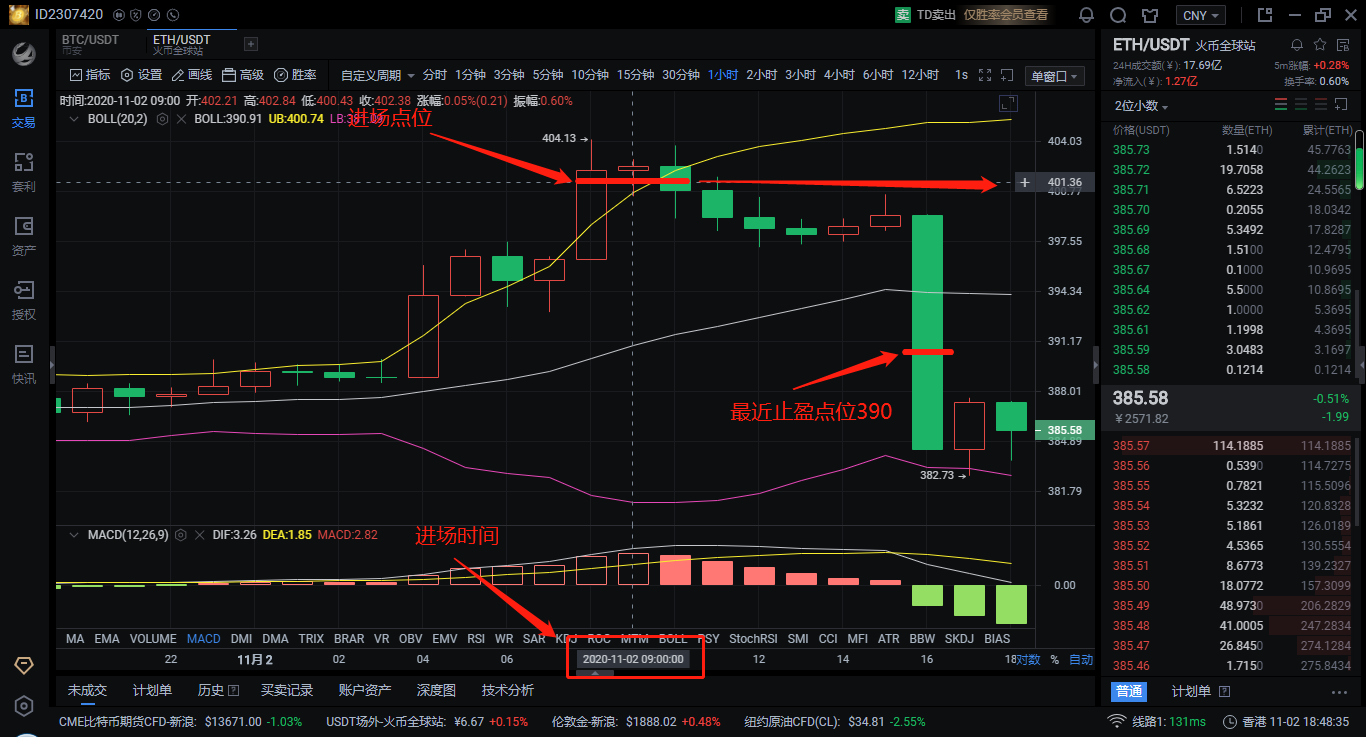Click the plus marker at 401.36 price
Image resolution: width=1366 pixels, height=737 pixels.
click(1024, 182)
